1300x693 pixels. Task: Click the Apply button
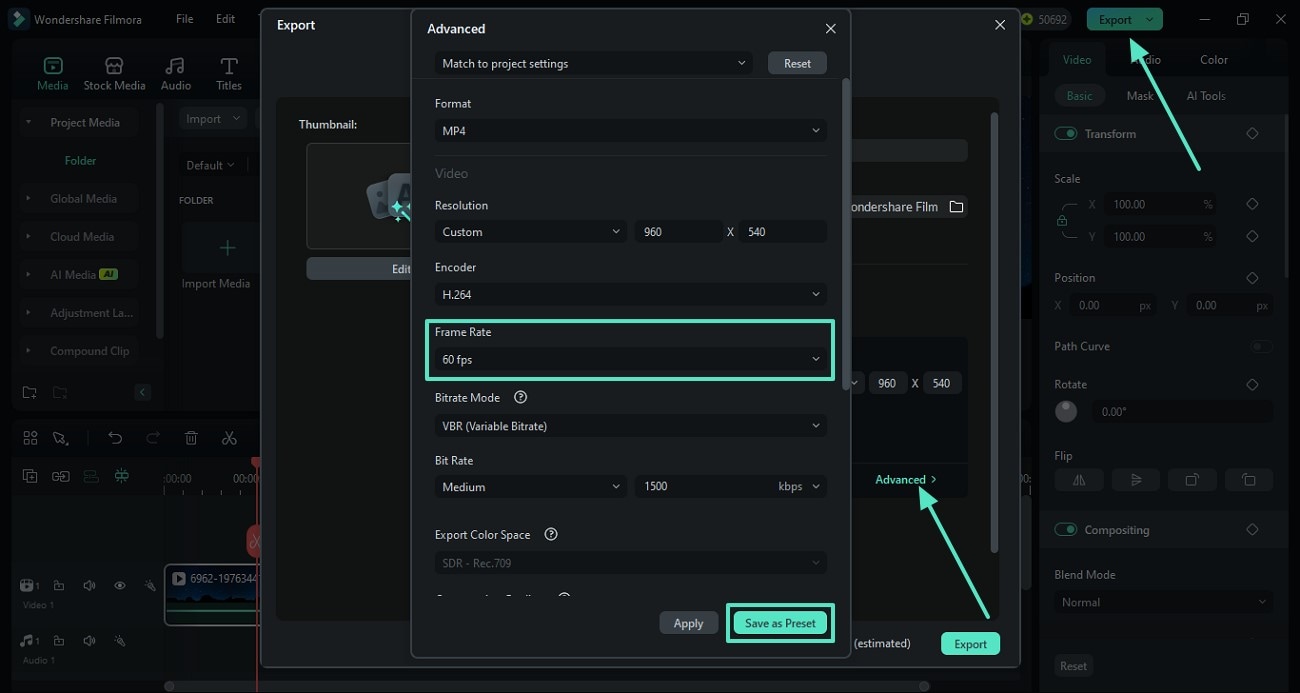click(x=688, y=623)
